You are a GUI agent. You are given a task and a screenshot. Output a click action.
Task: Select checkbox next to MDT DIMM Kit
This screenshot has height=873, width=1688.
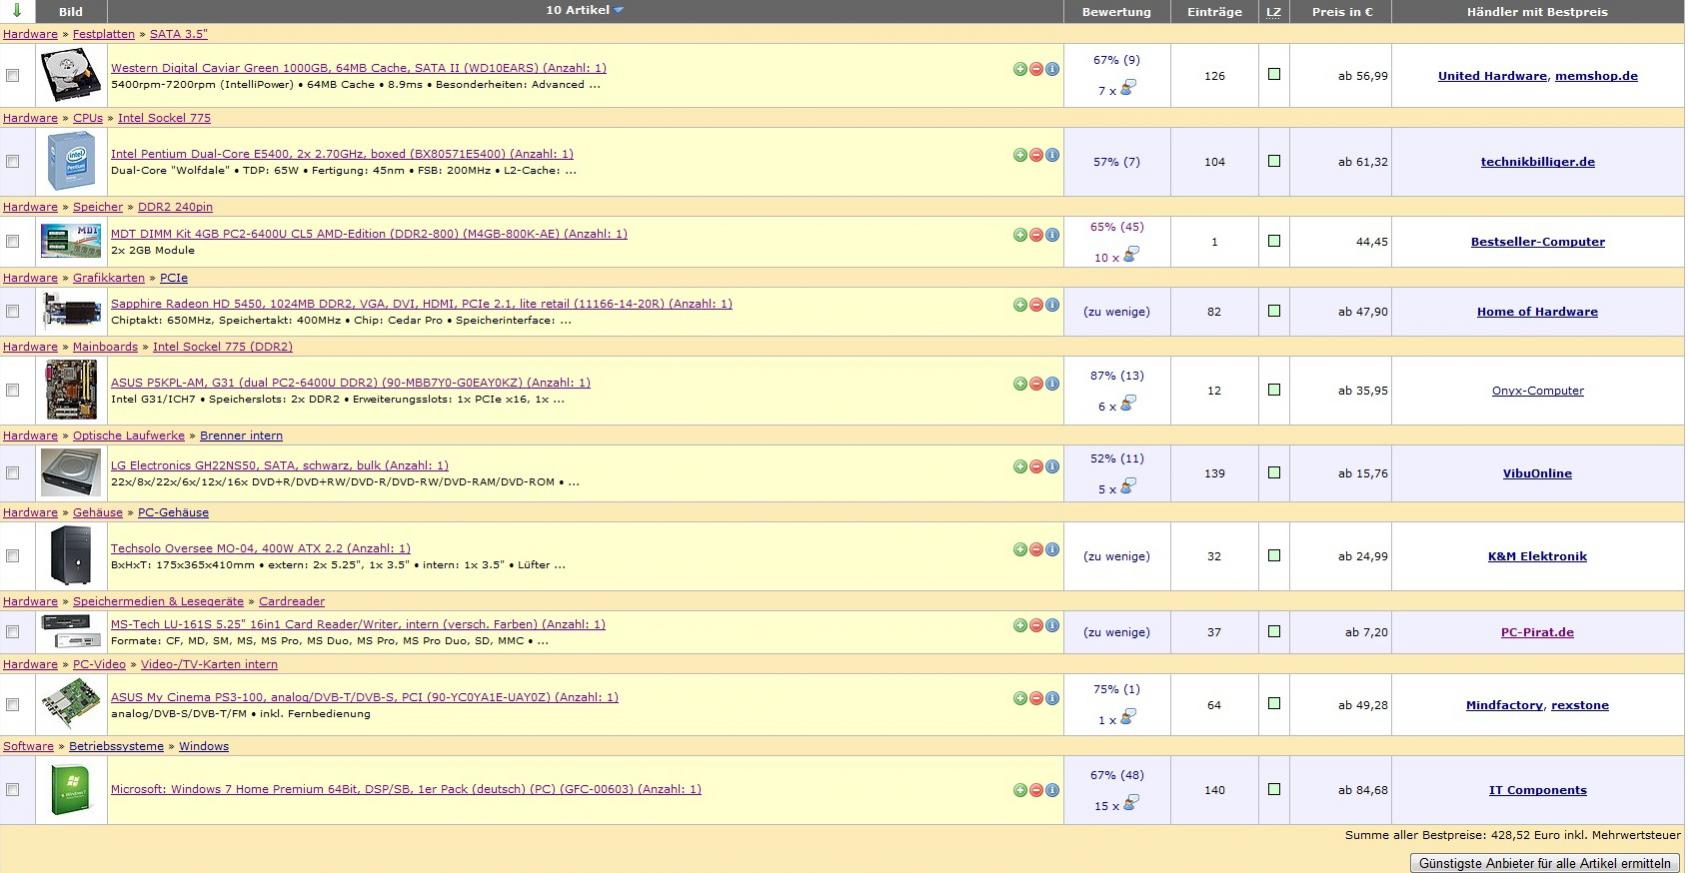(x=13, y=242)
